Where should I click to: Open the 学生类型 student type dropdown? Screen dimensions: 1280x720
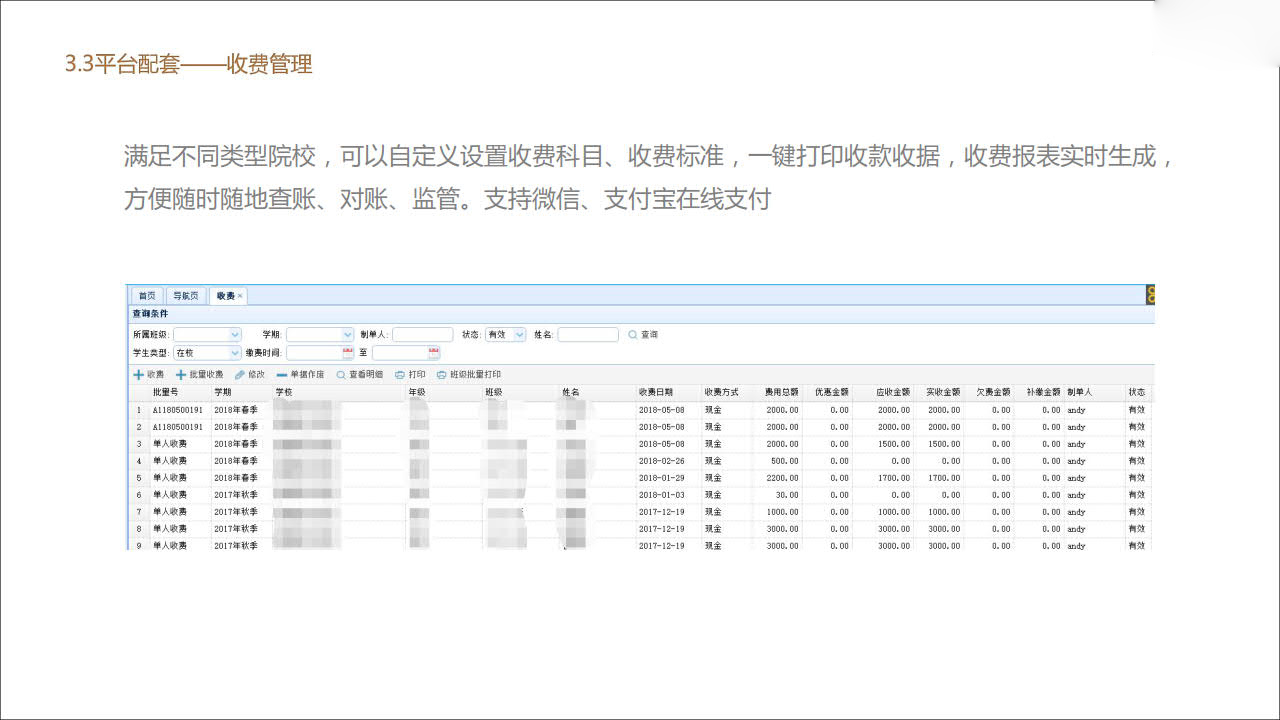(x=235, y=353)
